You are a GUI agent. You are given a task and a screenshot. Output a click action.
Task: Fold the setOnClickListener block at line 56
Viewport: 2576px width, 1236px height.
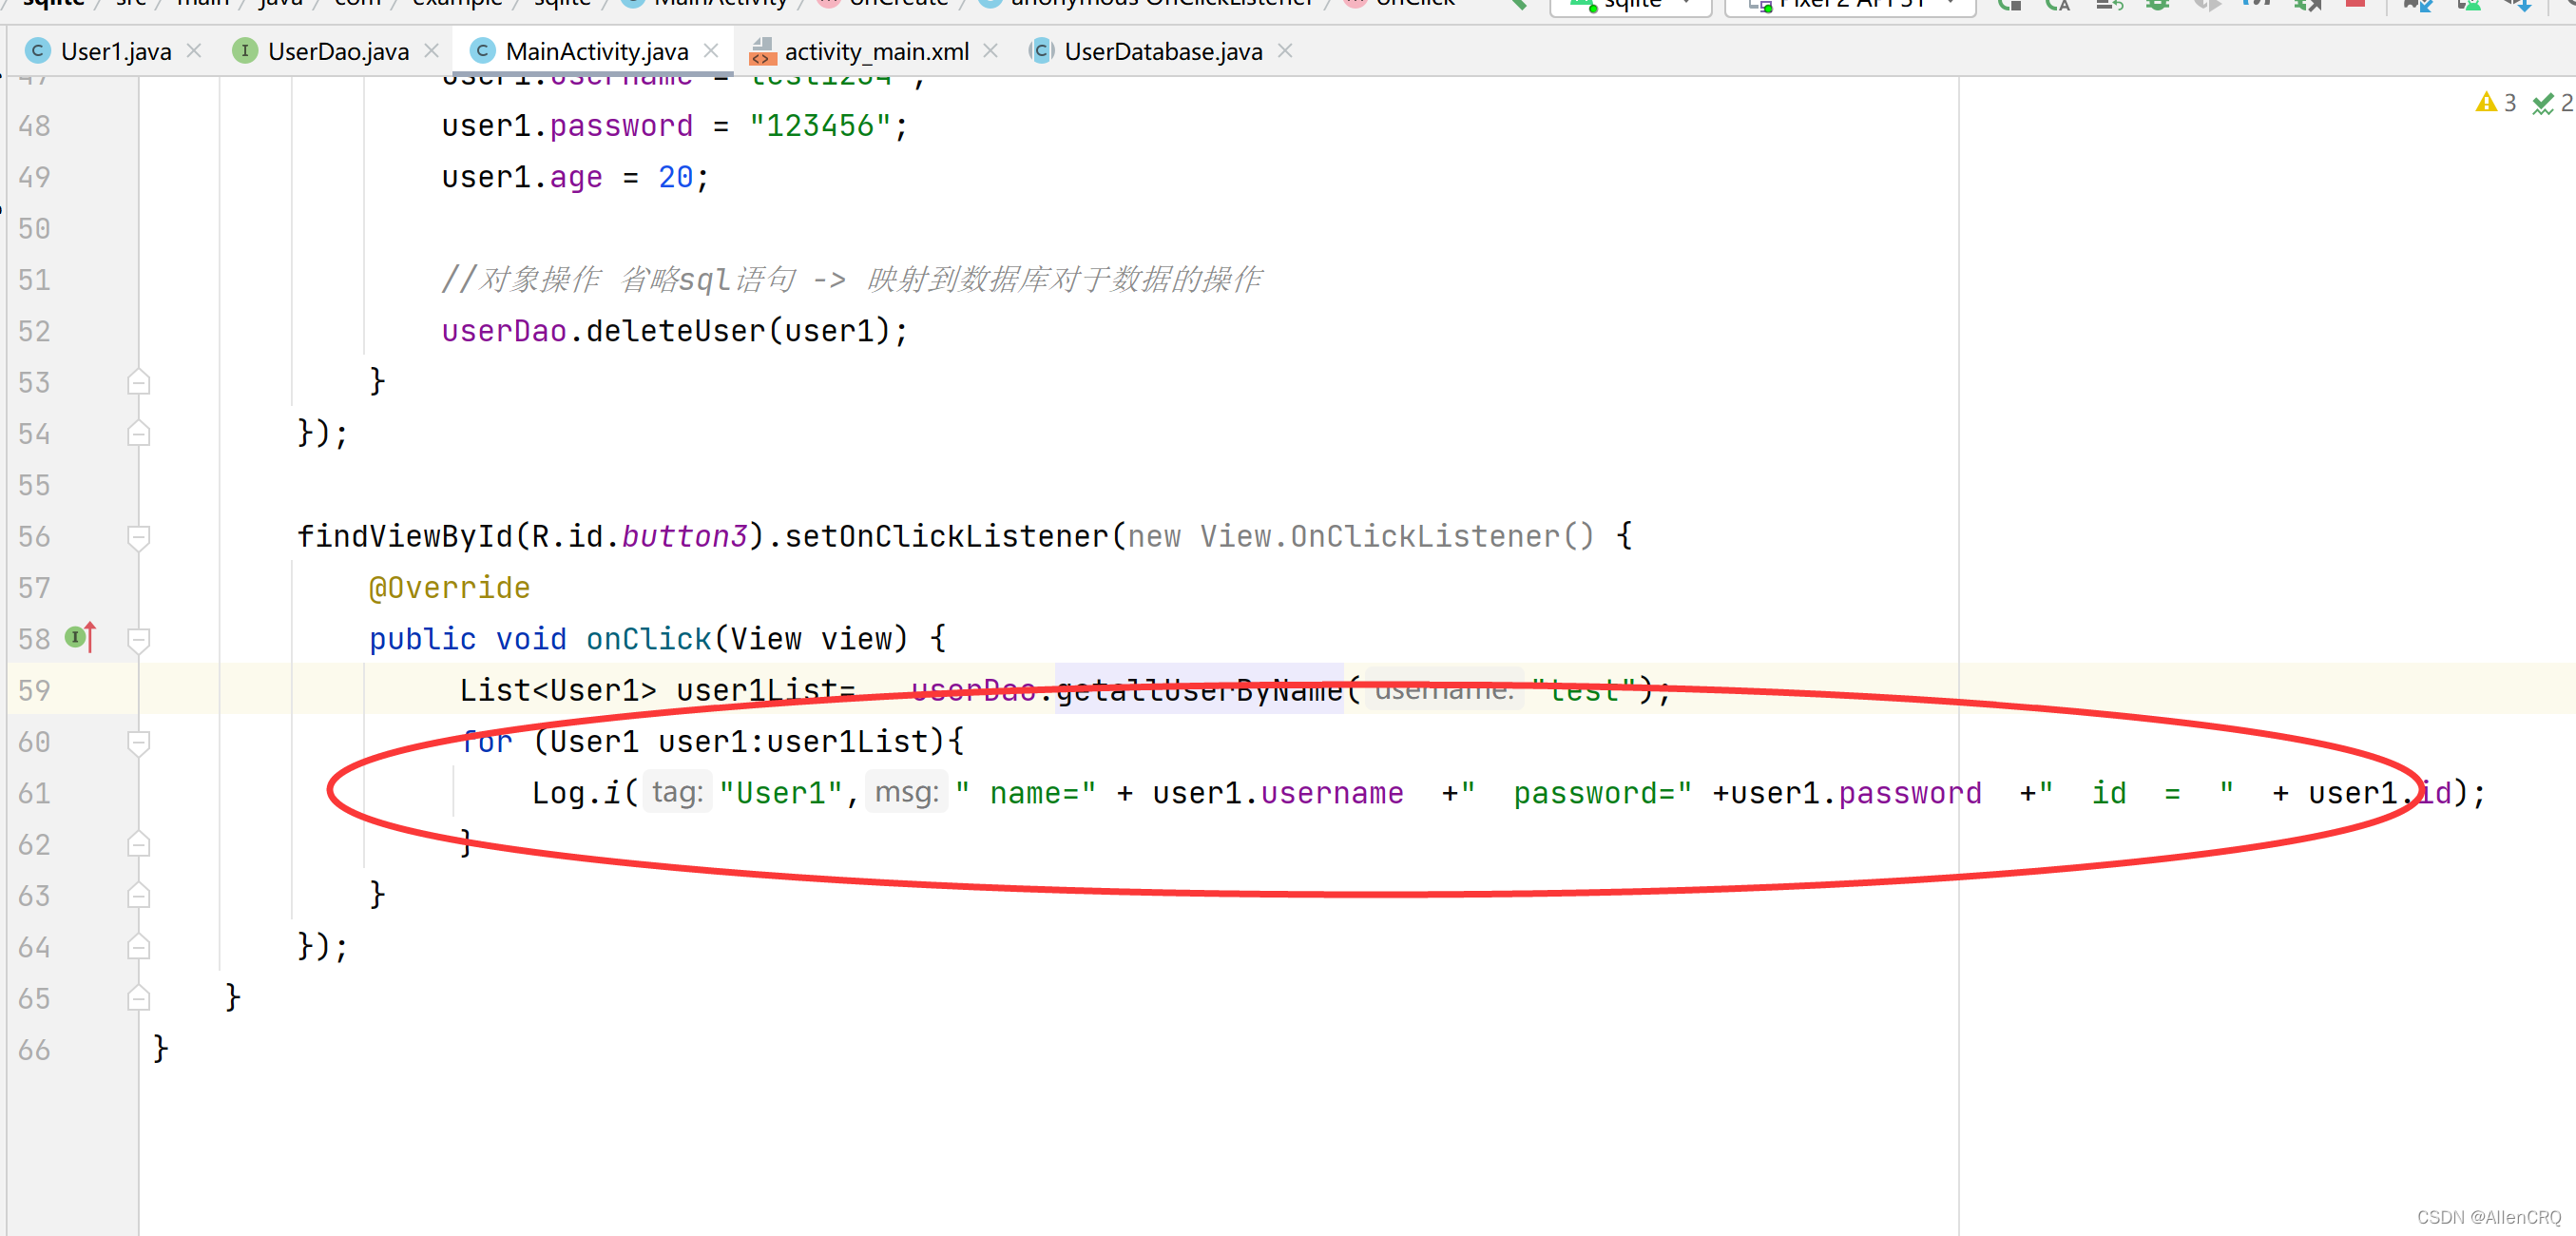pos(139,537)
